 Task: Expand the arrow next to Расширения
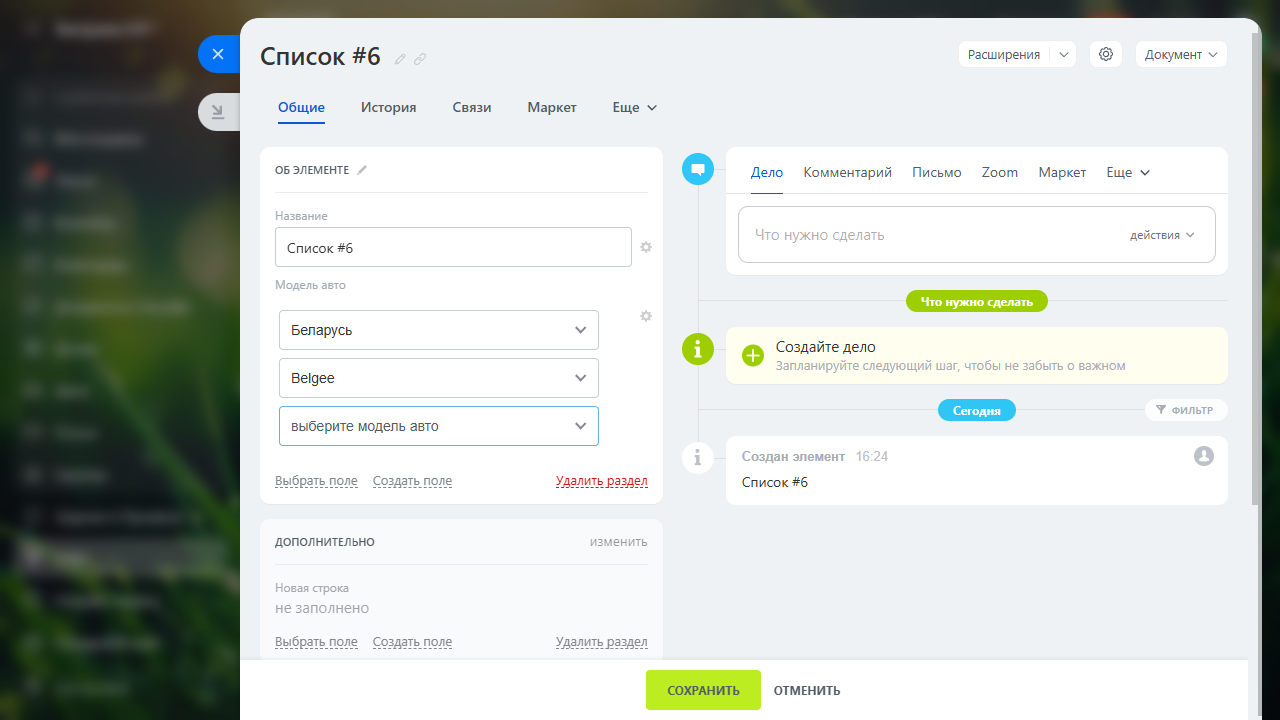(1063, 55)
